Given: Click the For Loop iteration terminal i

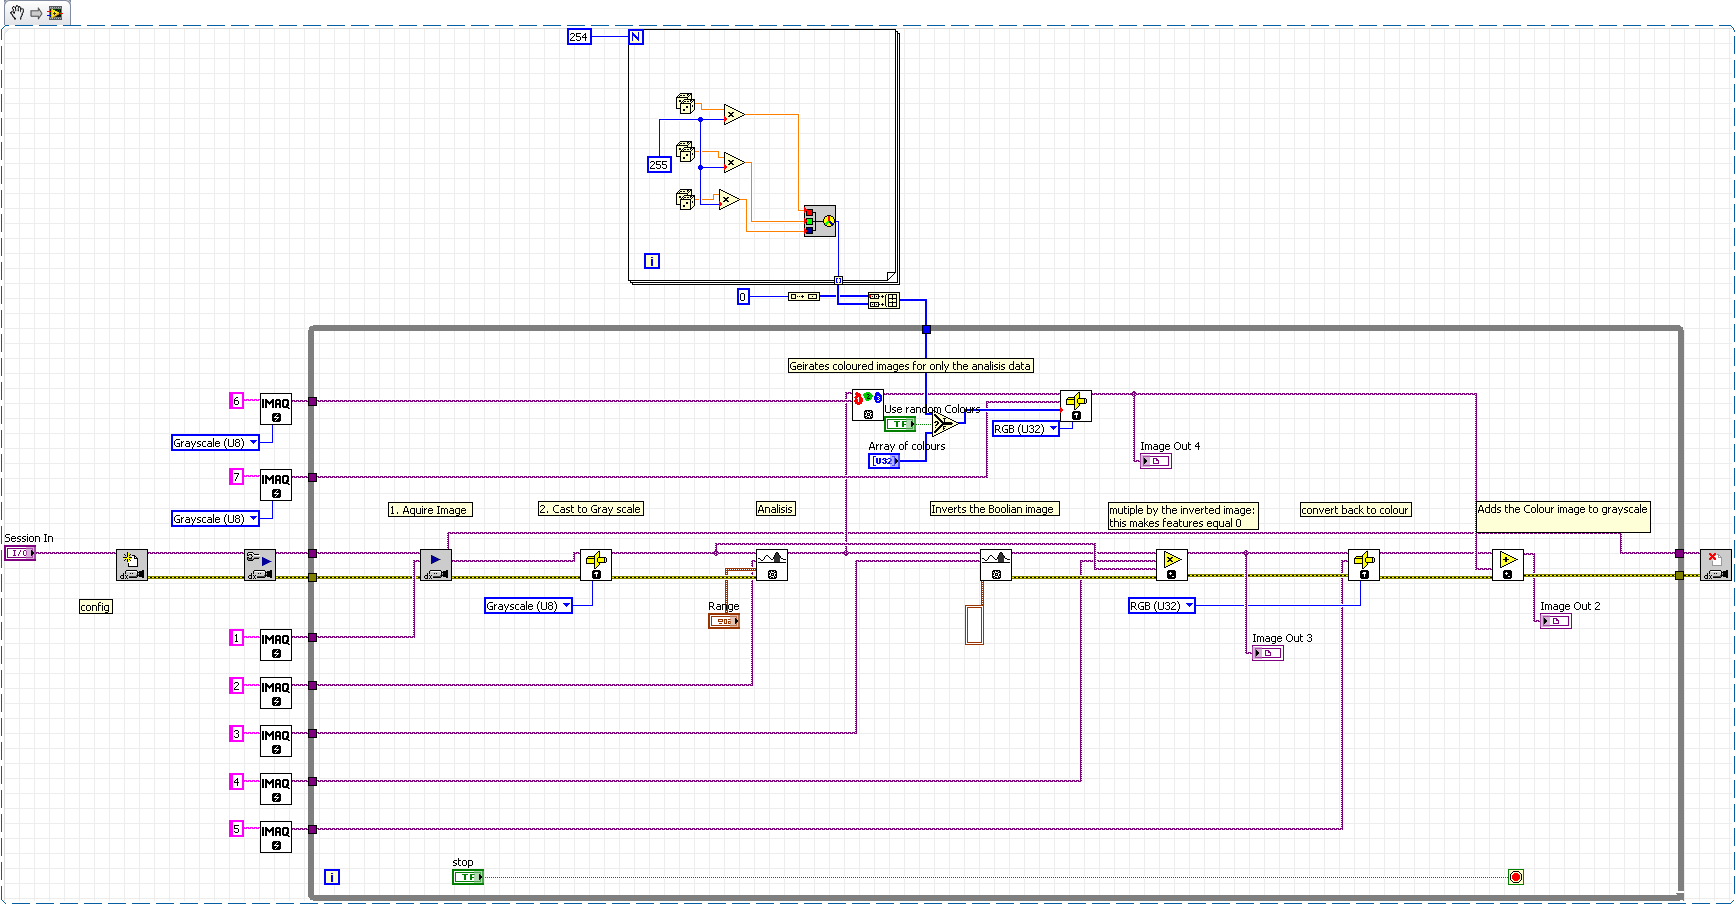Looking at the screenshot, I should 652,261.
